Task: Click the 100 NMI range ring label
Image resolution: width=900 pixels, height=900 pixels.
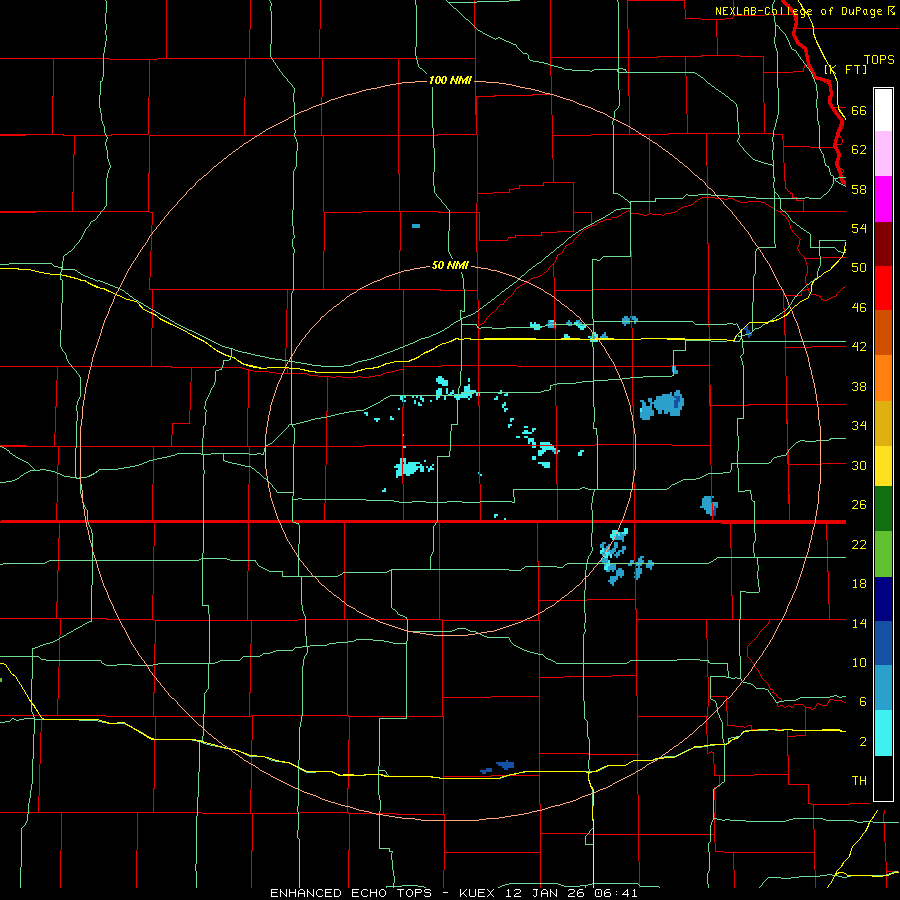Action: 450,80
